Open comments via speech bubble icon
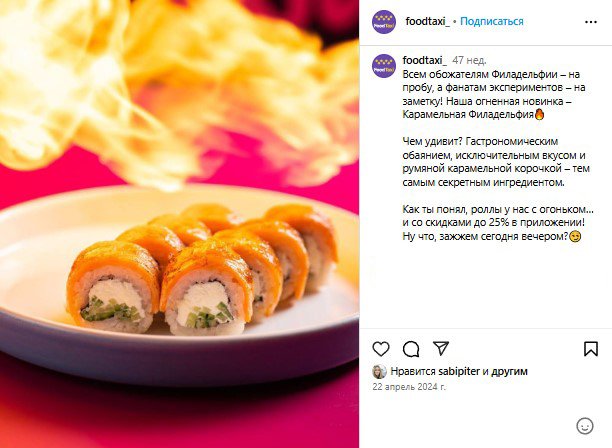The image size is (612, 448). 411,349
